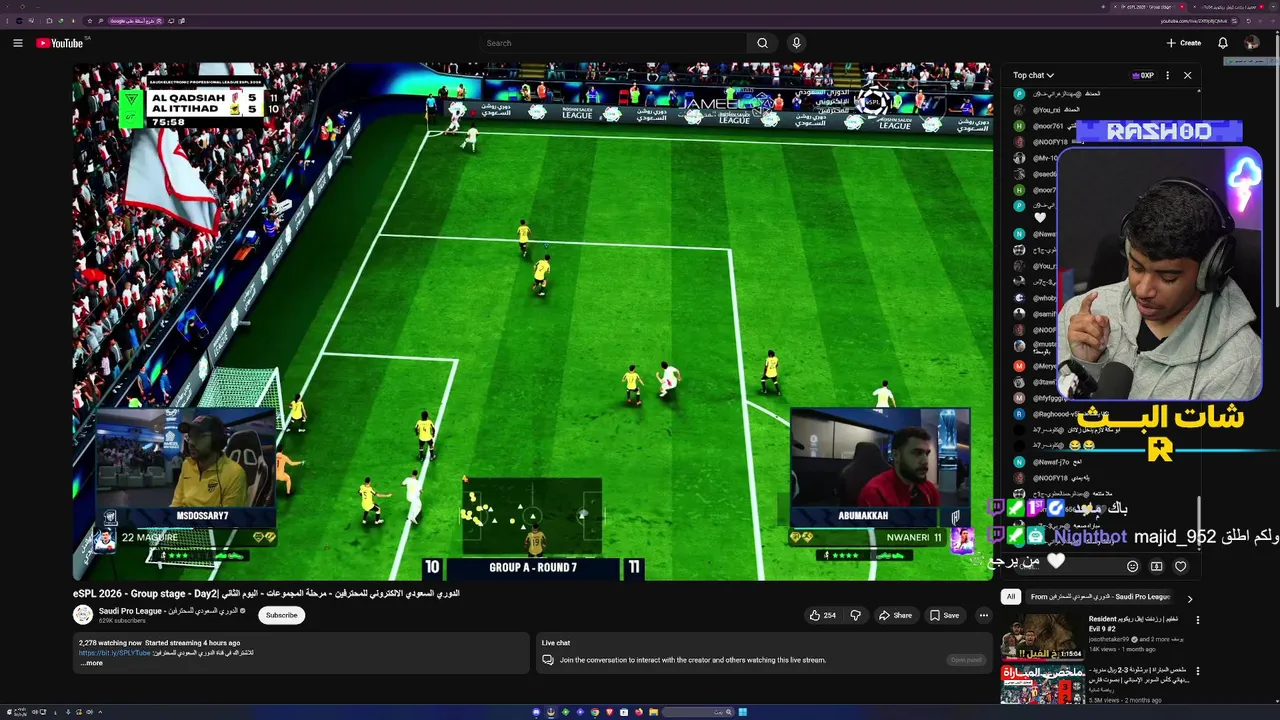This screenshot has height=720, width=1280.
Task: Follow the bit.ly/SPLYTube description link
Action: click(115, 653)
